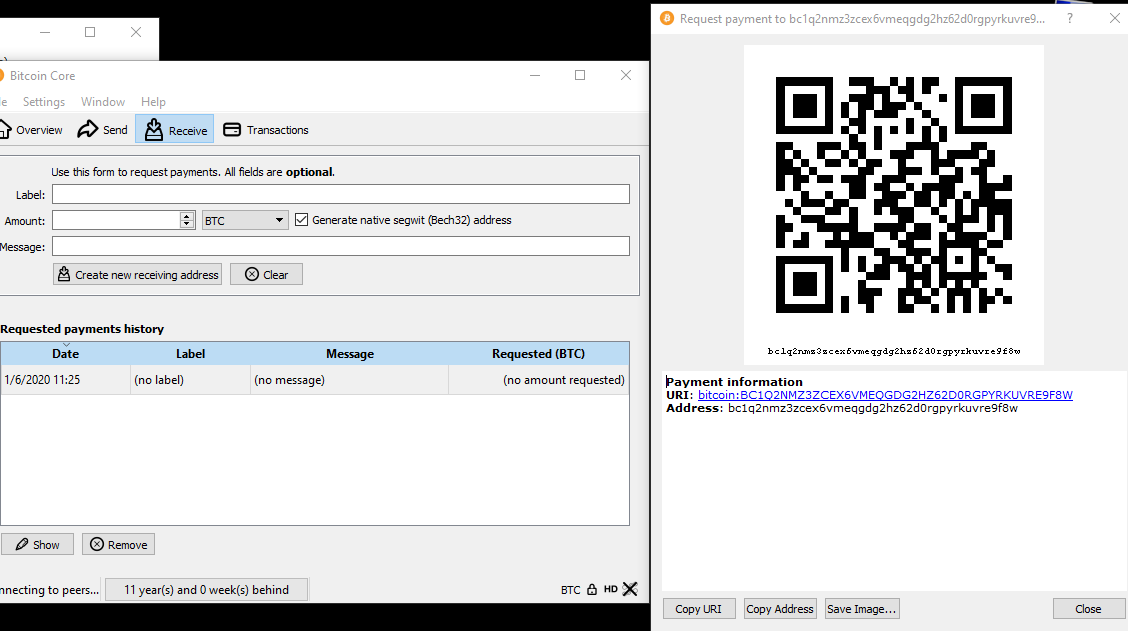The width and height of the screenshot is (1128, 631).
Task: Click the network connection disabled icon
Action: [630, 589]
